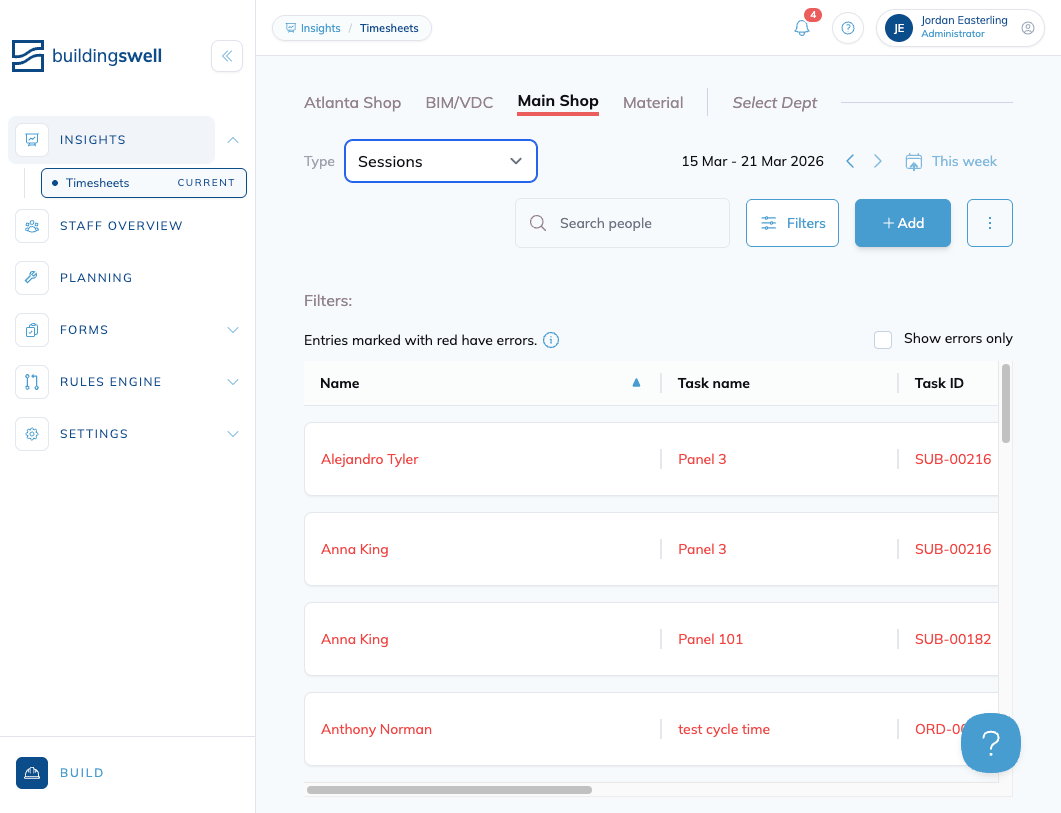The width and height of the screenshot is (1061, 813).
Task: Click the JE user avatar
Action: click(899, 28)
